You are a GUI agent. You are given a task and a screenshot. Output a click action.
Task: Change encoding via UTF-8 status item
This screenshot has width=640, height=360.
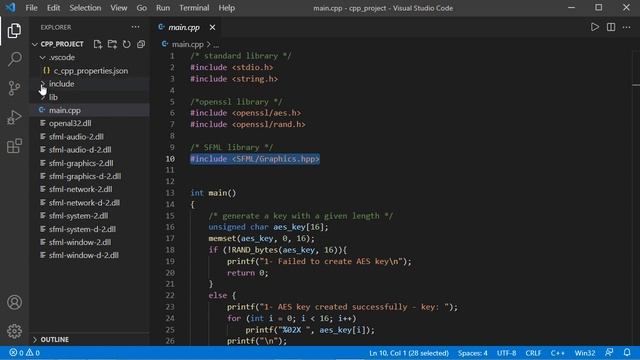(x=506, y=353)
